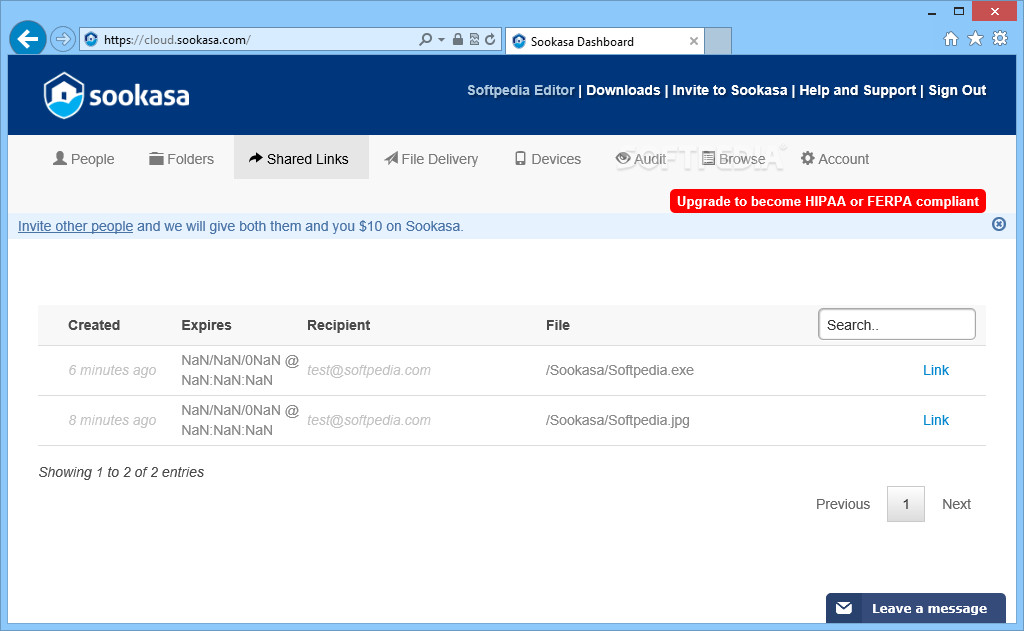Click the browser Home icon

[x=951, y=39]
